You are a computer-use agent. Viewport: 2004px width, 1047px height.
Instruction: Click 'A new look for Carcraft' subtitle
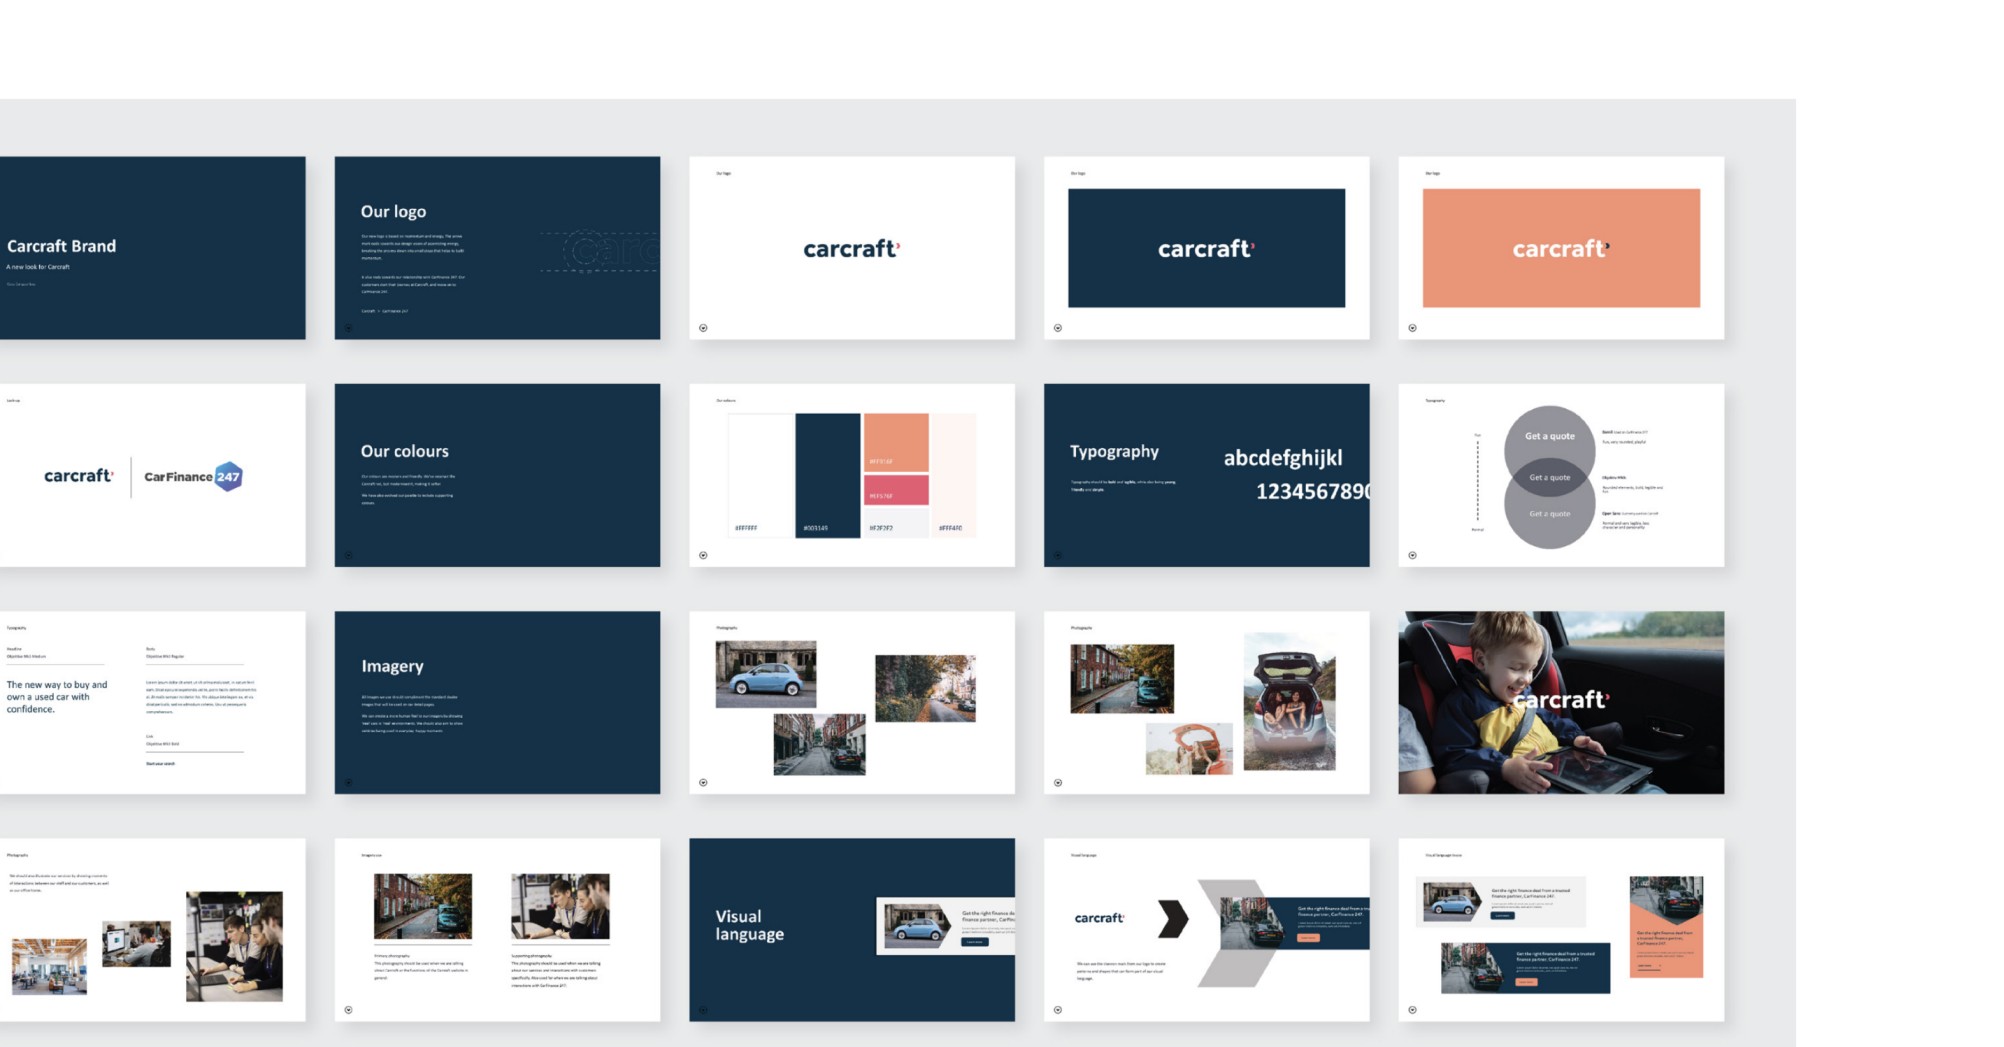point(38,267)
